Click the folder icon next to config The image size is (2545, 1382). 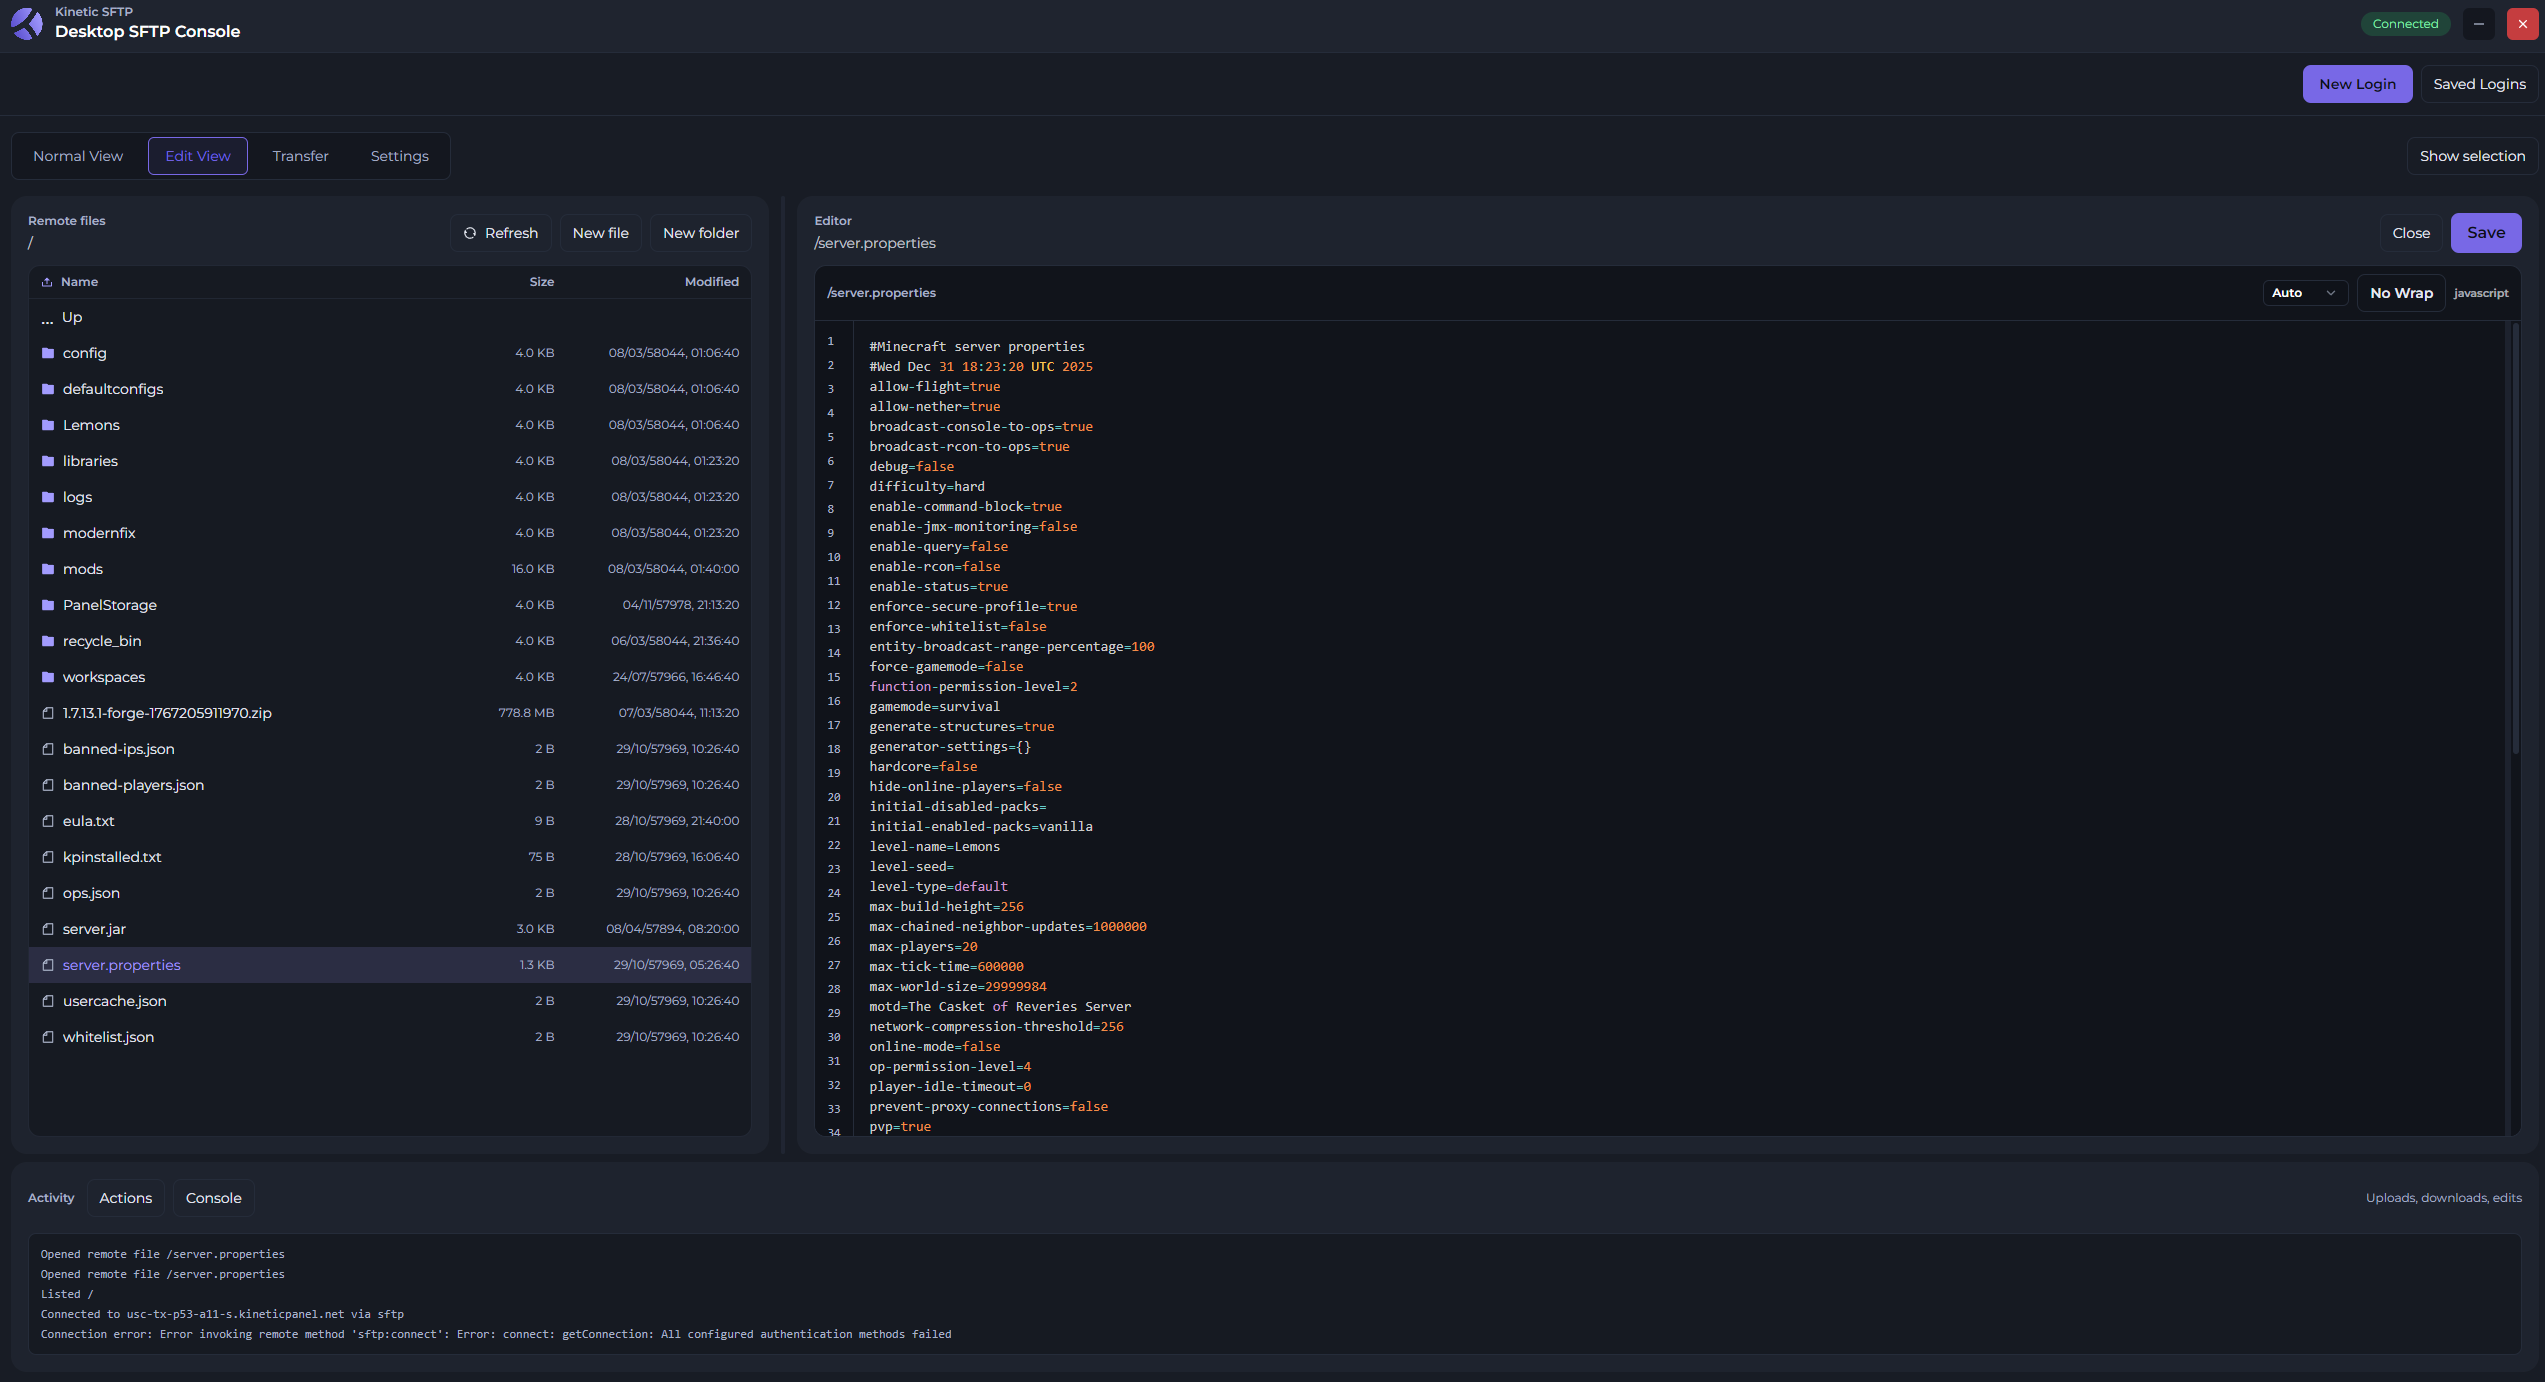(x=48, y=352)
